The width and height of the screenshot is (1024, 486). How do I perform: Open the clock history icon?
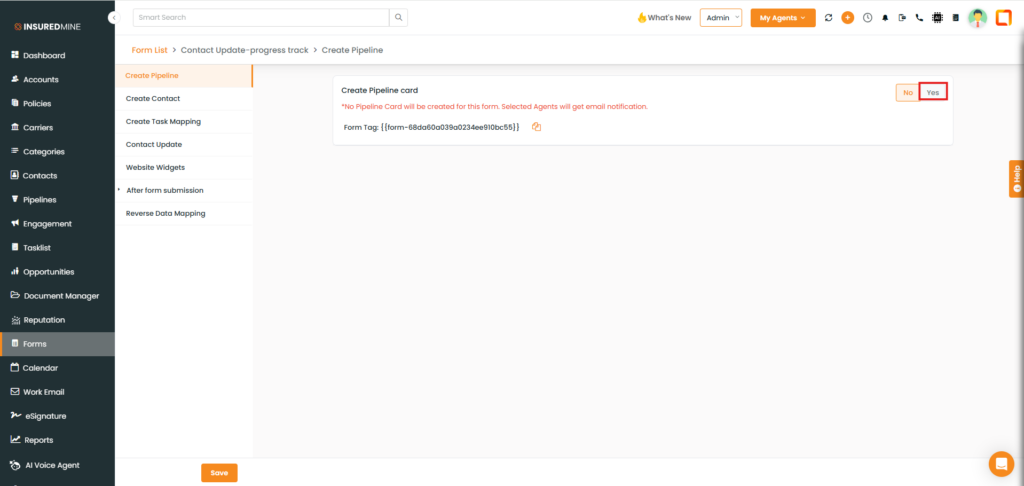[x=867, y=18]
